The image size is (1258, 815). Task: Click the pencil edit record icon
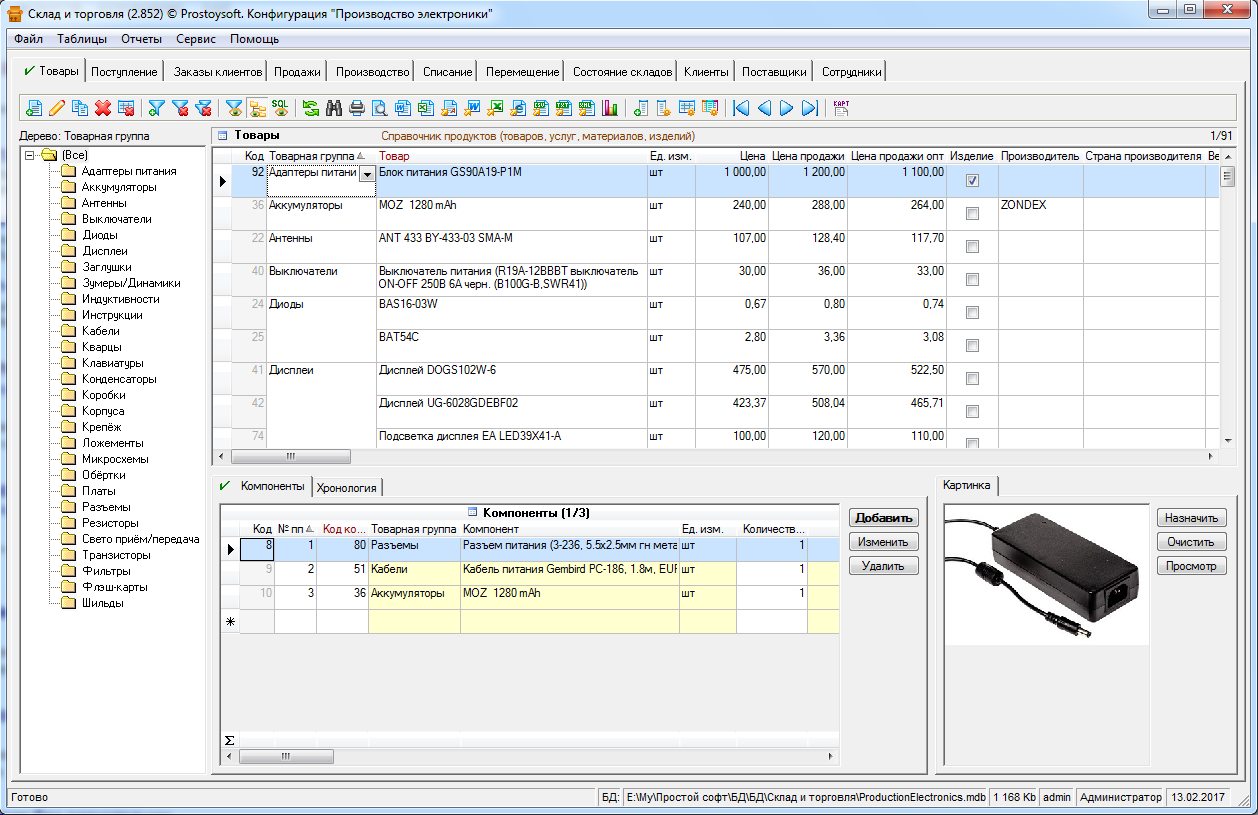[57, 108]
